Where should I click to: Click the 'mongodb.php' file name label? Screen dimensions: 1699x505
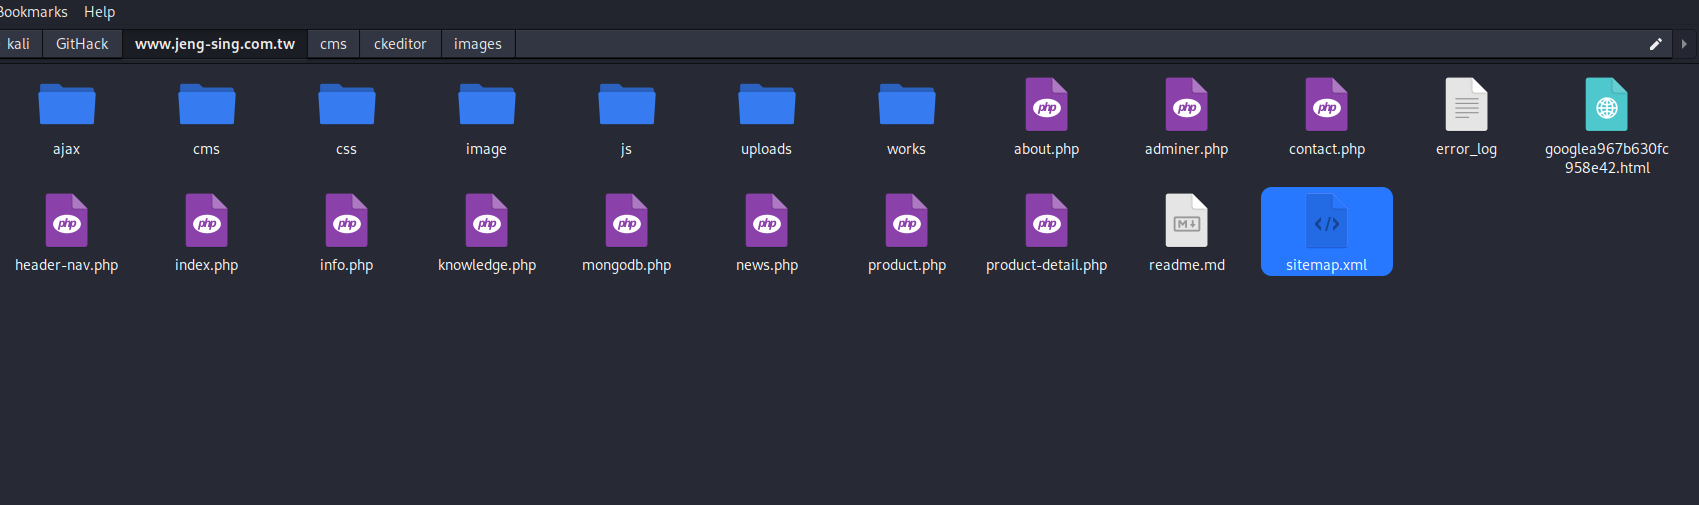[x=627, y=265]
